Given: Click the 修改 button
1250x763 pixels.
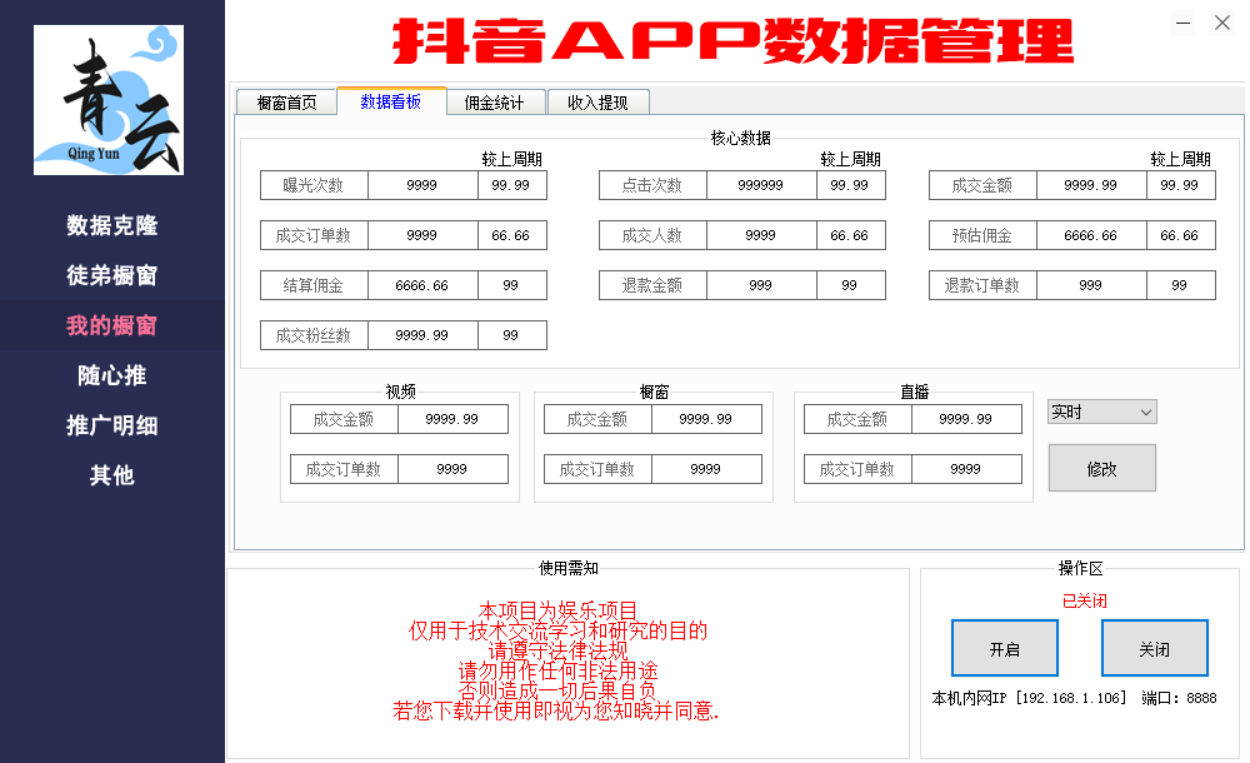Looking at the screenshot, I should point(1102,468).
